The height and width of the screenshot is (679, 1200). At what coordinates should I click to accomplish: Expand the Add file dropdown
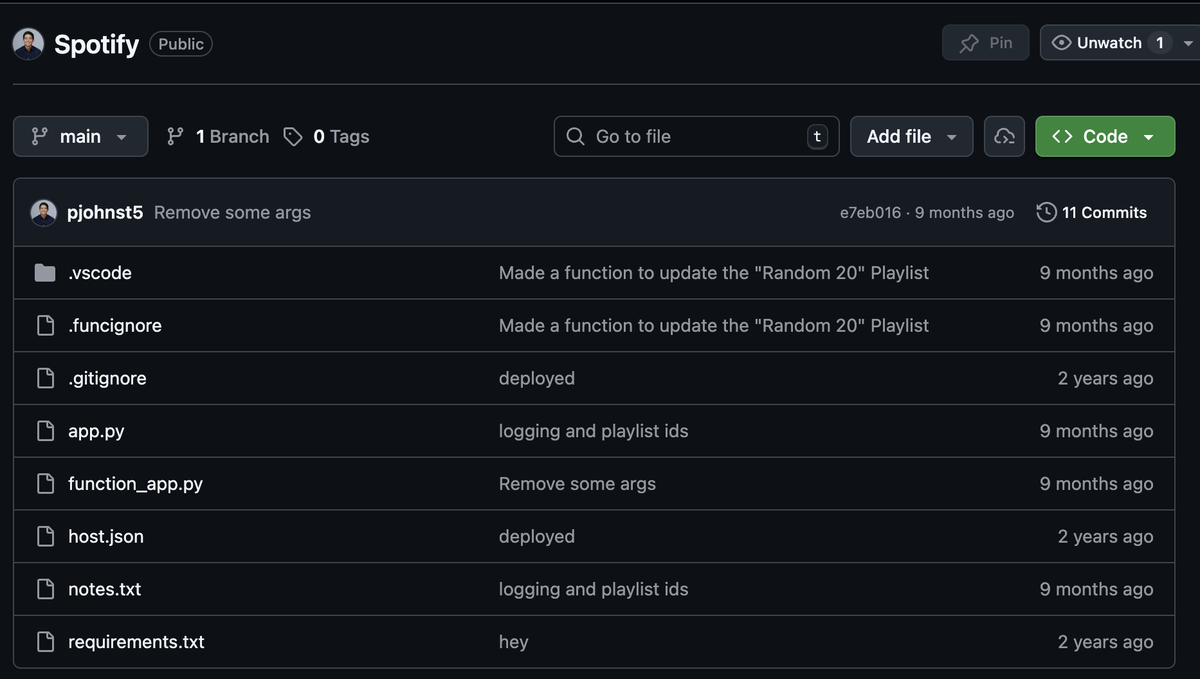coord(911,137)
